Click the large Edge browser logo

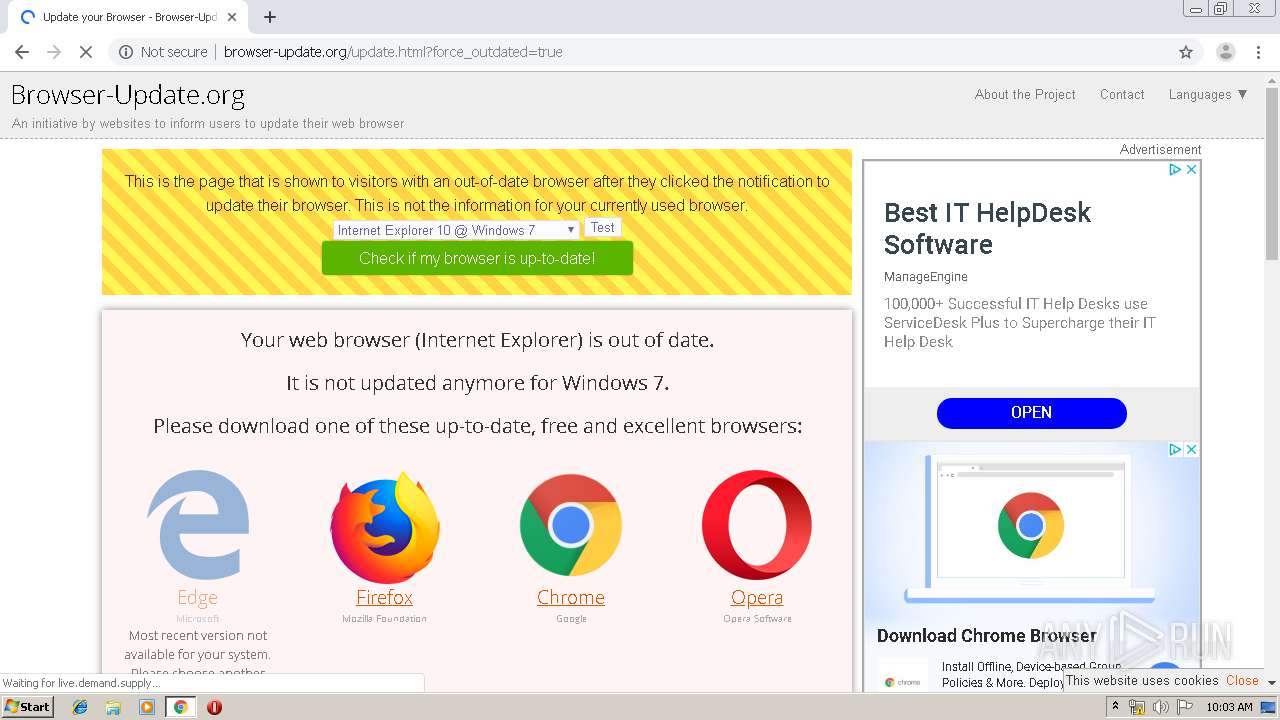point(198,525)
